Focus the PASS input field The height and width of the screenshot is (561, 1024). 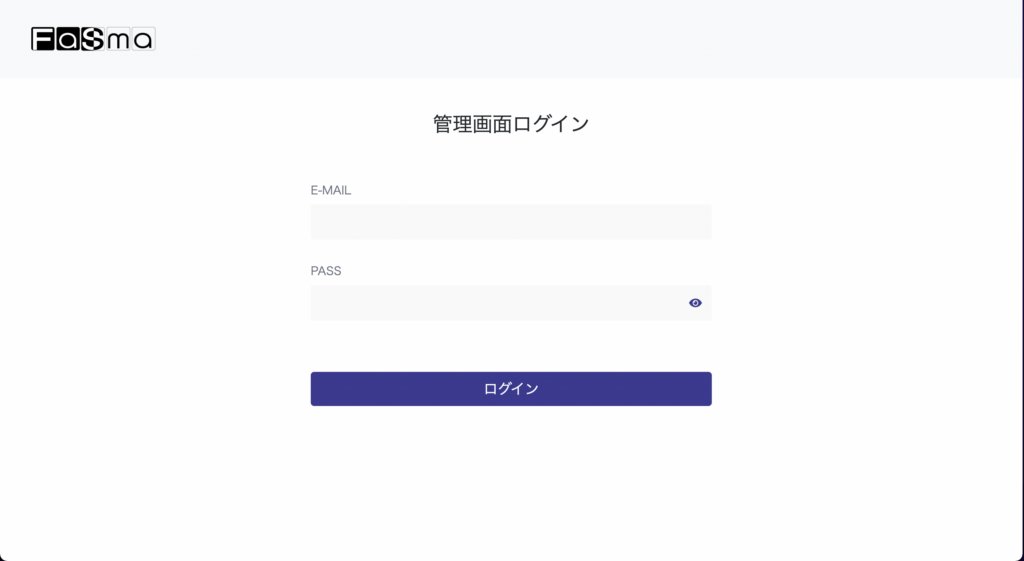pyautogui.click(x=495, y=303)
